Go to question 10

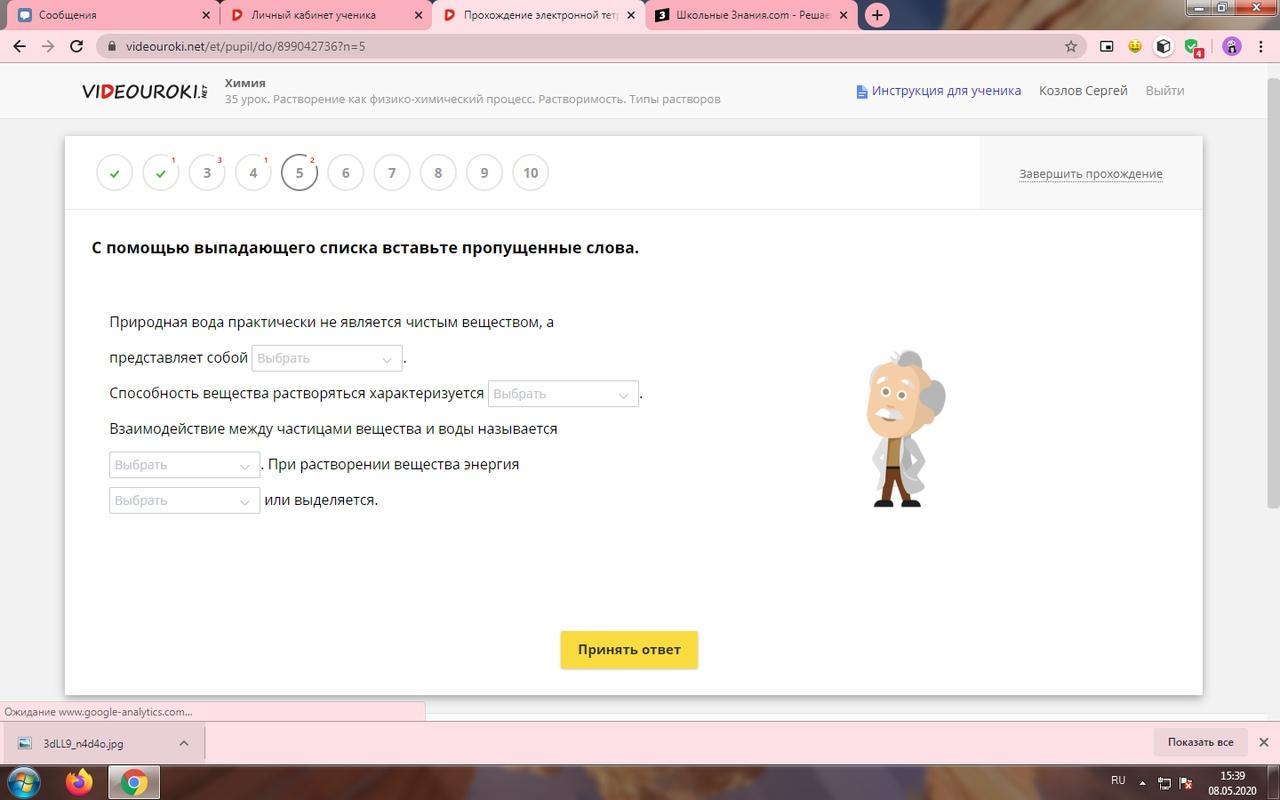click(x=530, y=173)
